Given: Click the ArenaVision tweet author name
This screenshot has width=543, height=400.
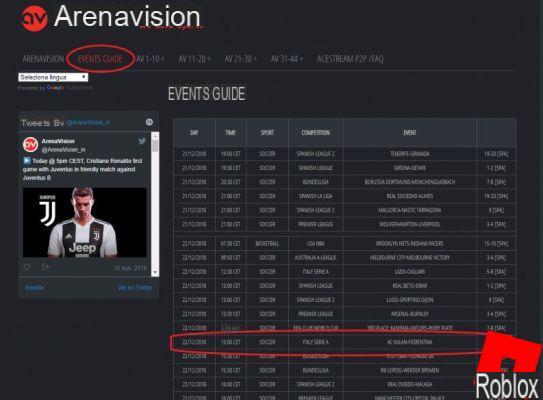Looking at the screenshot, I should 58,141.
